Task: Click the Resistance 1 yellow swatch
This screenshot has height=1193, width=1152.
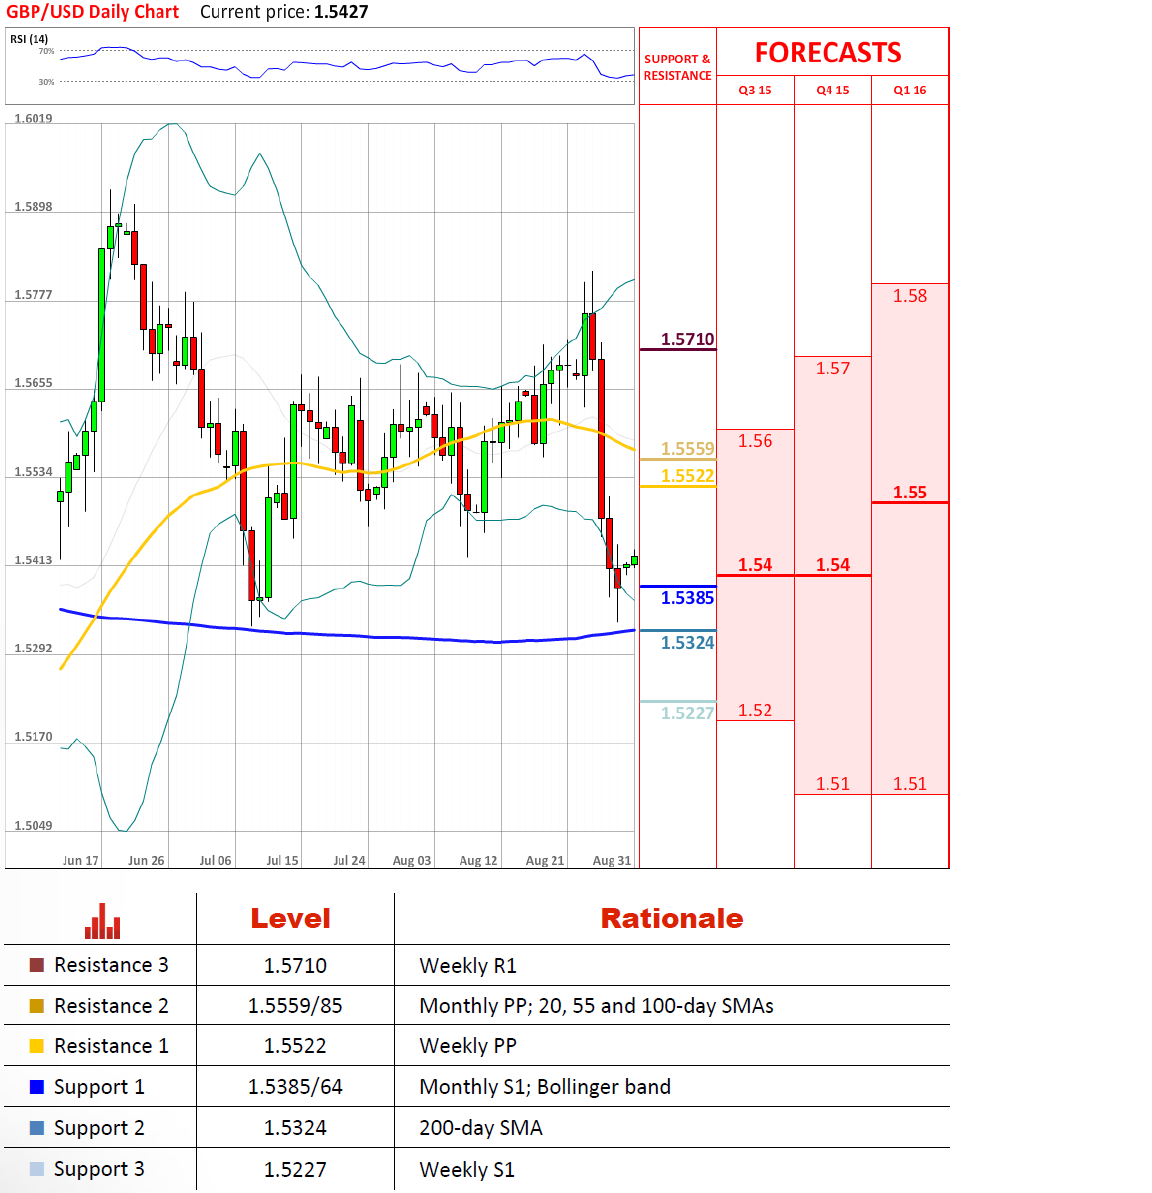Action: click(37, 1045)
